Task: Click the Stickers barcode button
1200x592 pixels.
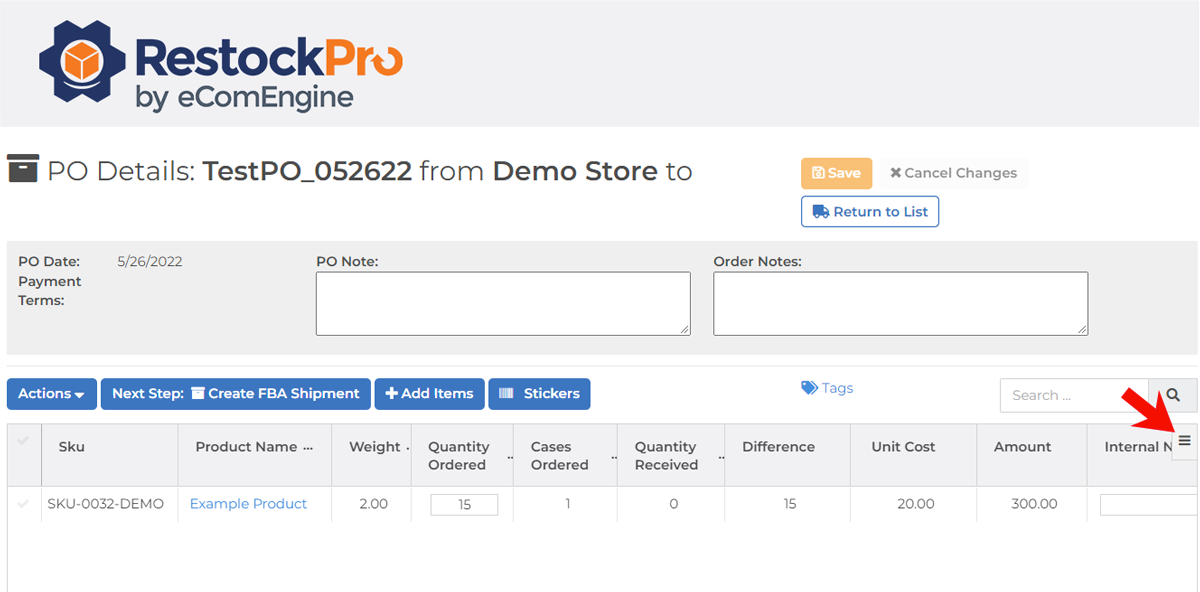Action: pos(539,394)
